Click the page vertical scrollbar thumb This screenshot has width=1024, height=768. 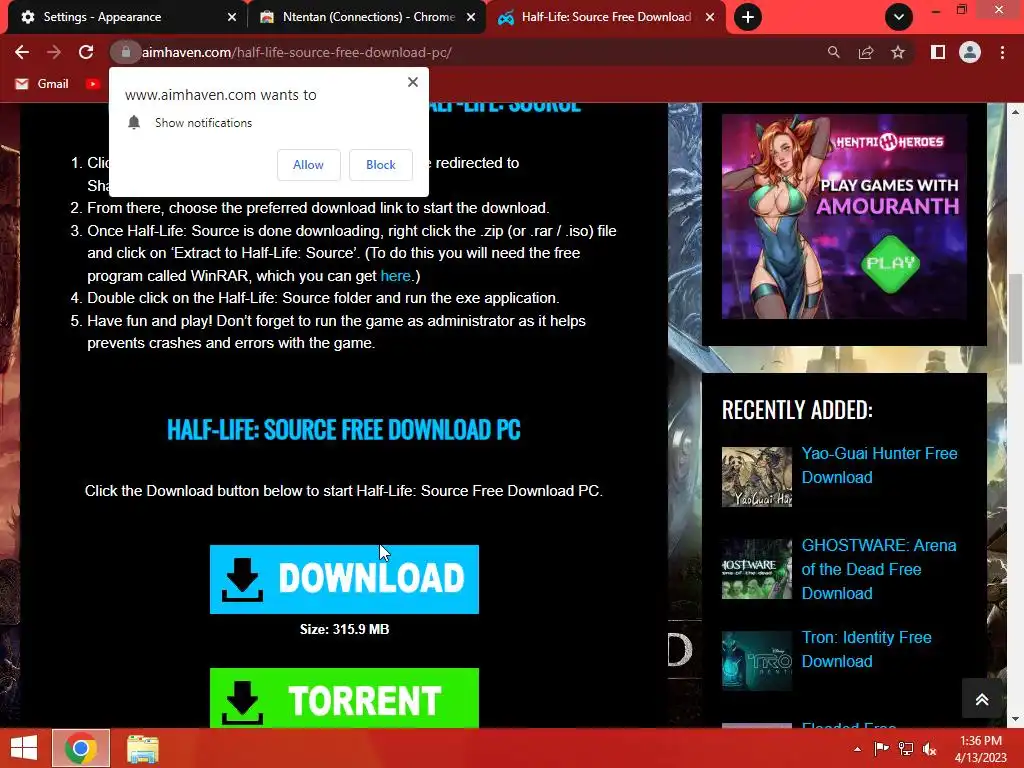click(1015, 319)
